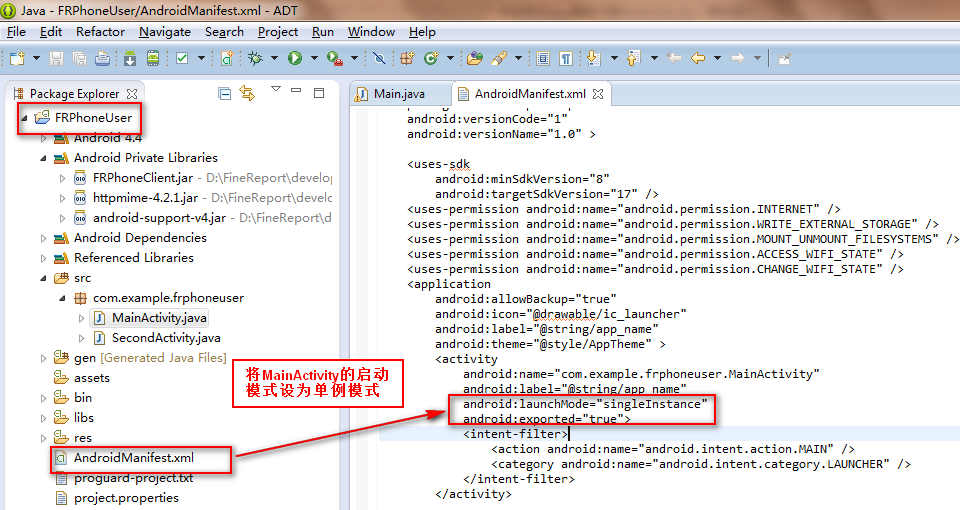Click the Save All icon
Screen dimensions: 960x510
point(79,58)
